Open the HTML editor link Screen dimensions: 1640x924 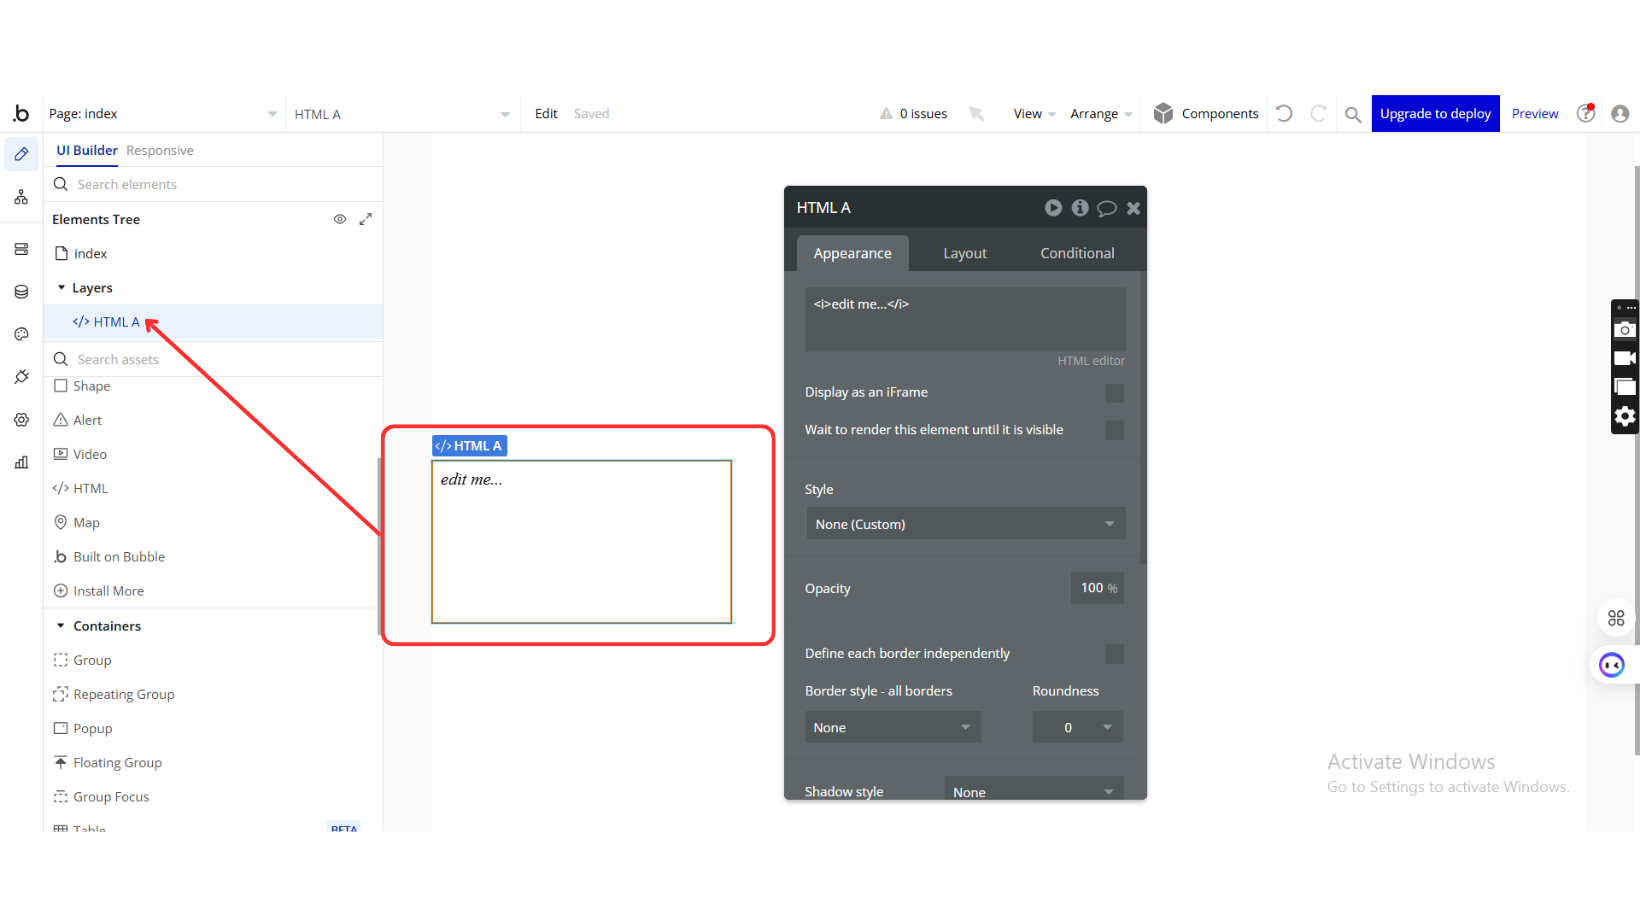pyautogui.click(x=1091, y=361)
